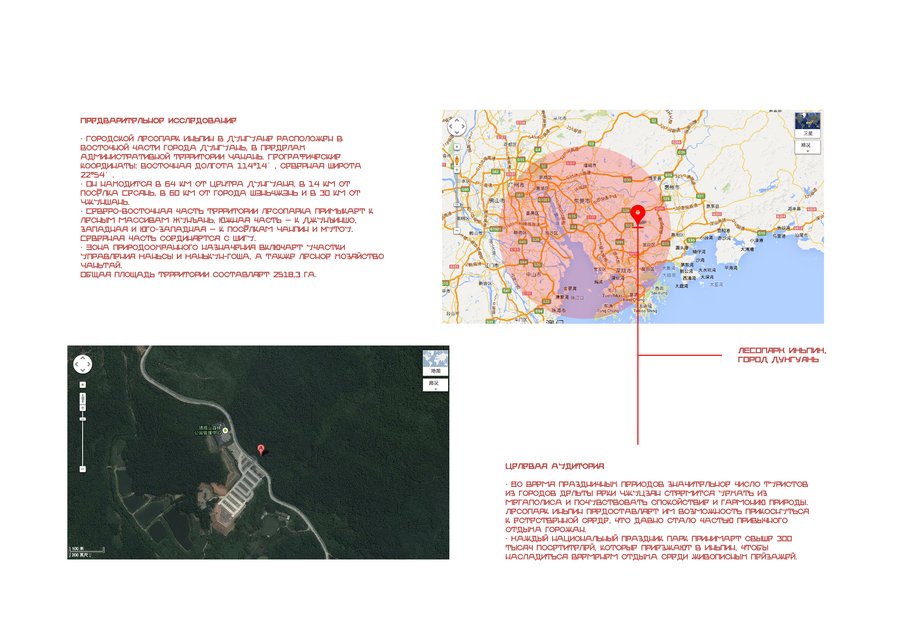The height and width of the screenshot is (642, 900).
Task: Click the scale bar on the satellite map
Action: (87, 554)
